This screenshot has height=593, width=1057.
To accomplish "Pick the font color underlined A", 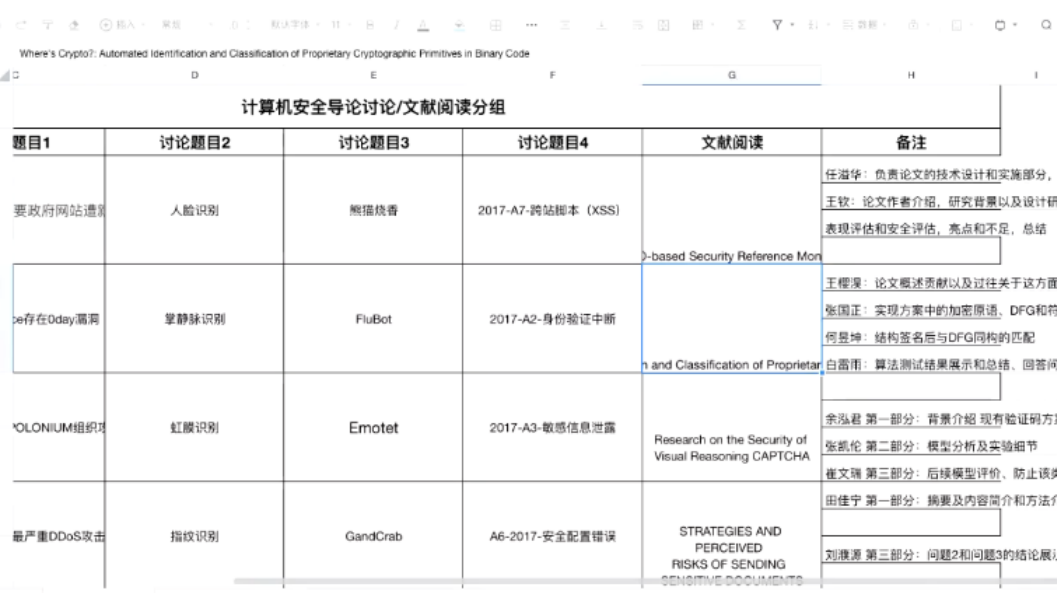I will click(423, 22).
